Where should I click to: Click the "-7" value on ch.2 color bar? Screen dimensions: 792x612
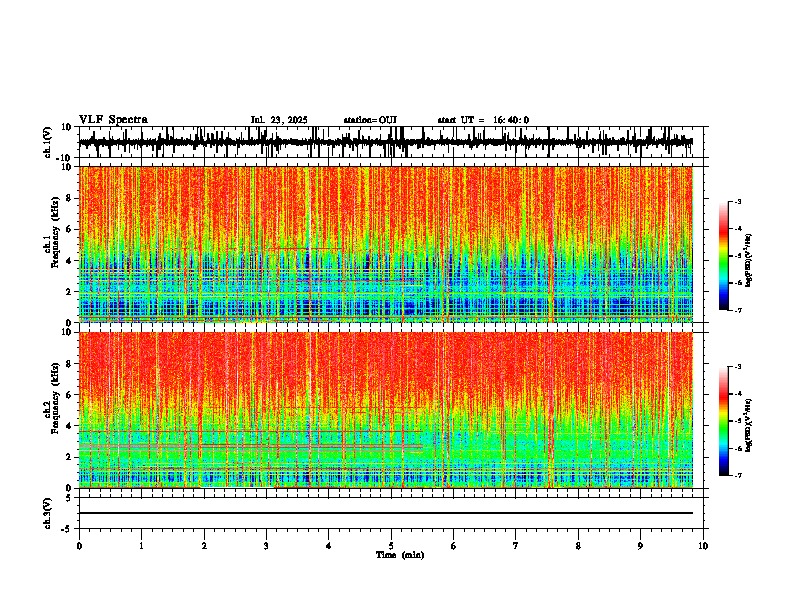click(737, 476)
